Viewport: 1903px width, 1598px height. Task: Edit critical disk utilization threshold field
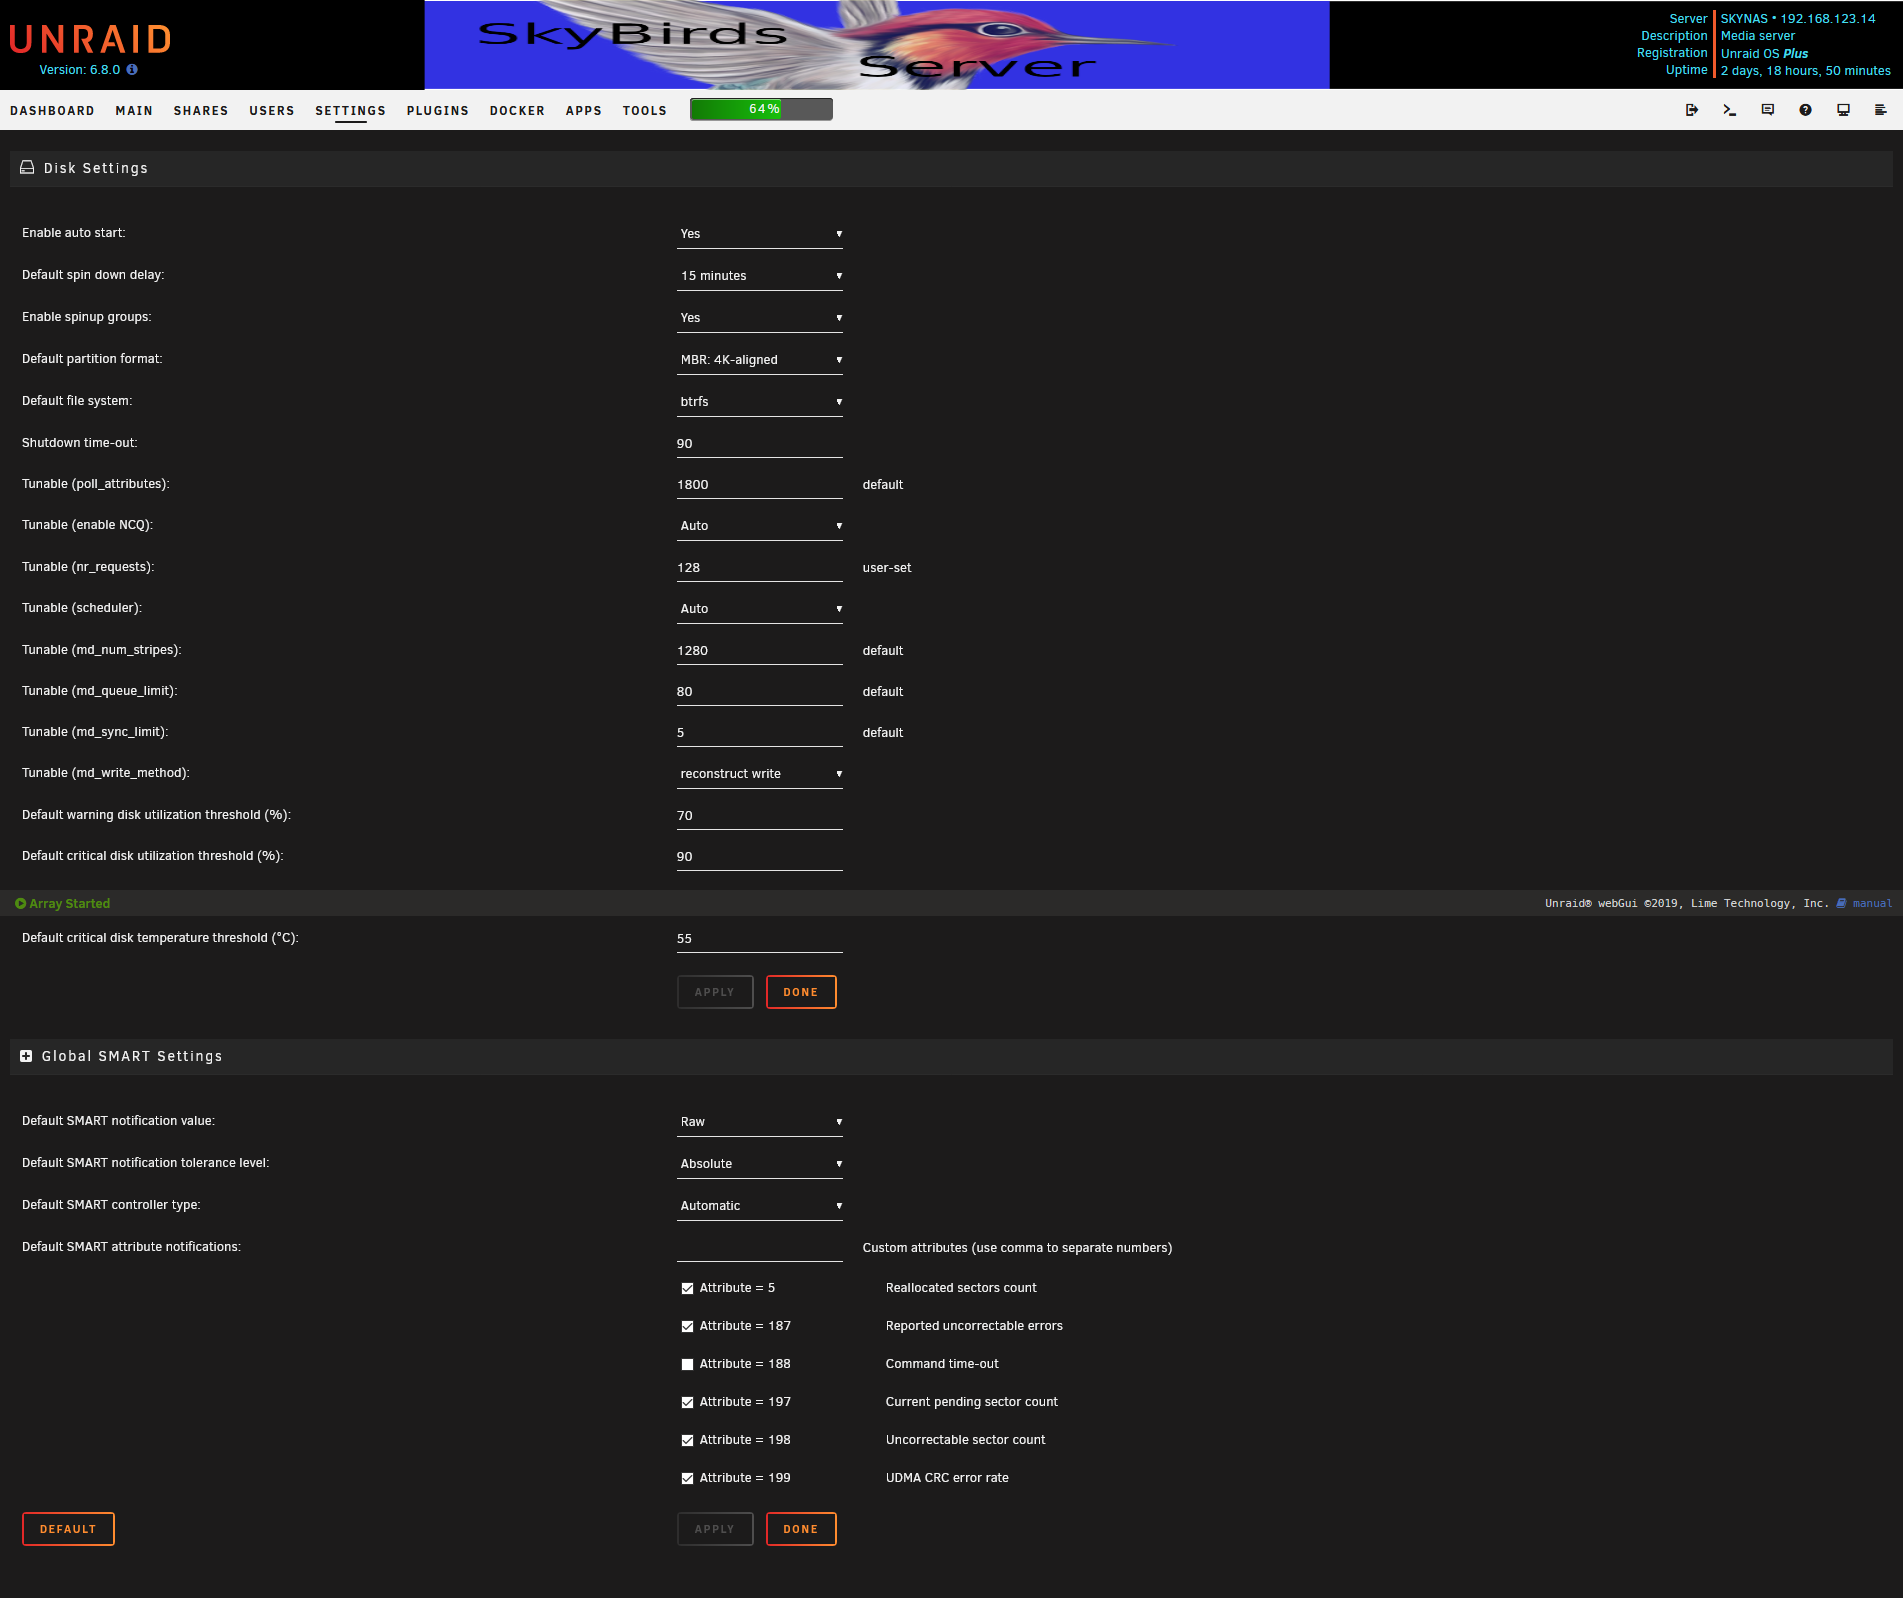coord(760,857)
